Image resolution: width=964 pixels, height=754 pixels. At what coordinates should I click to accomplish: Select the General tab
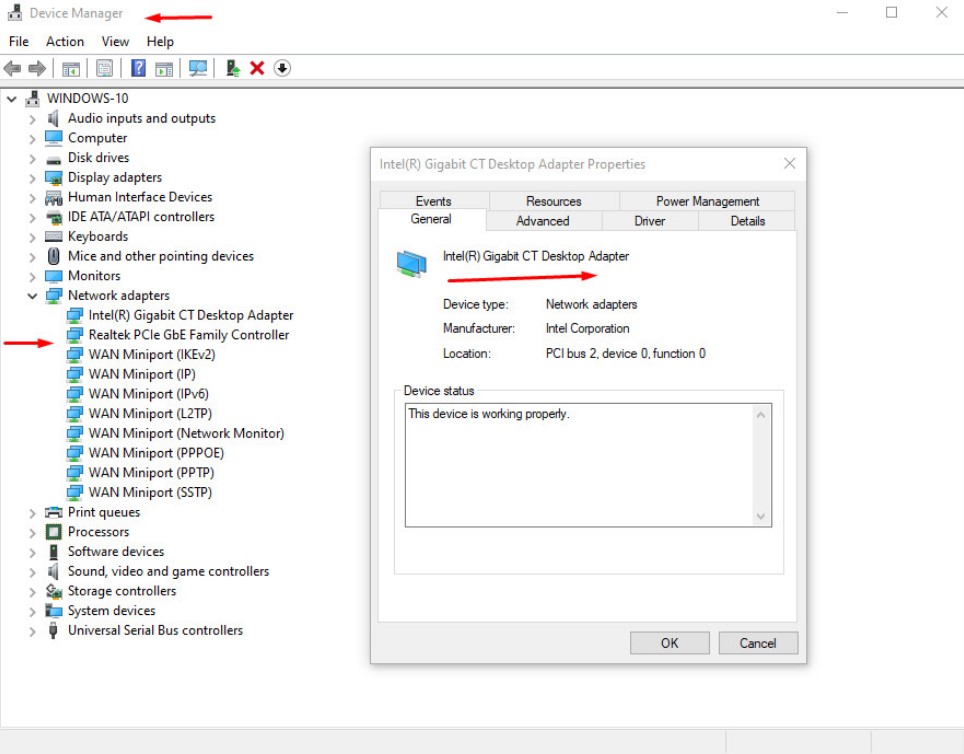431,219
